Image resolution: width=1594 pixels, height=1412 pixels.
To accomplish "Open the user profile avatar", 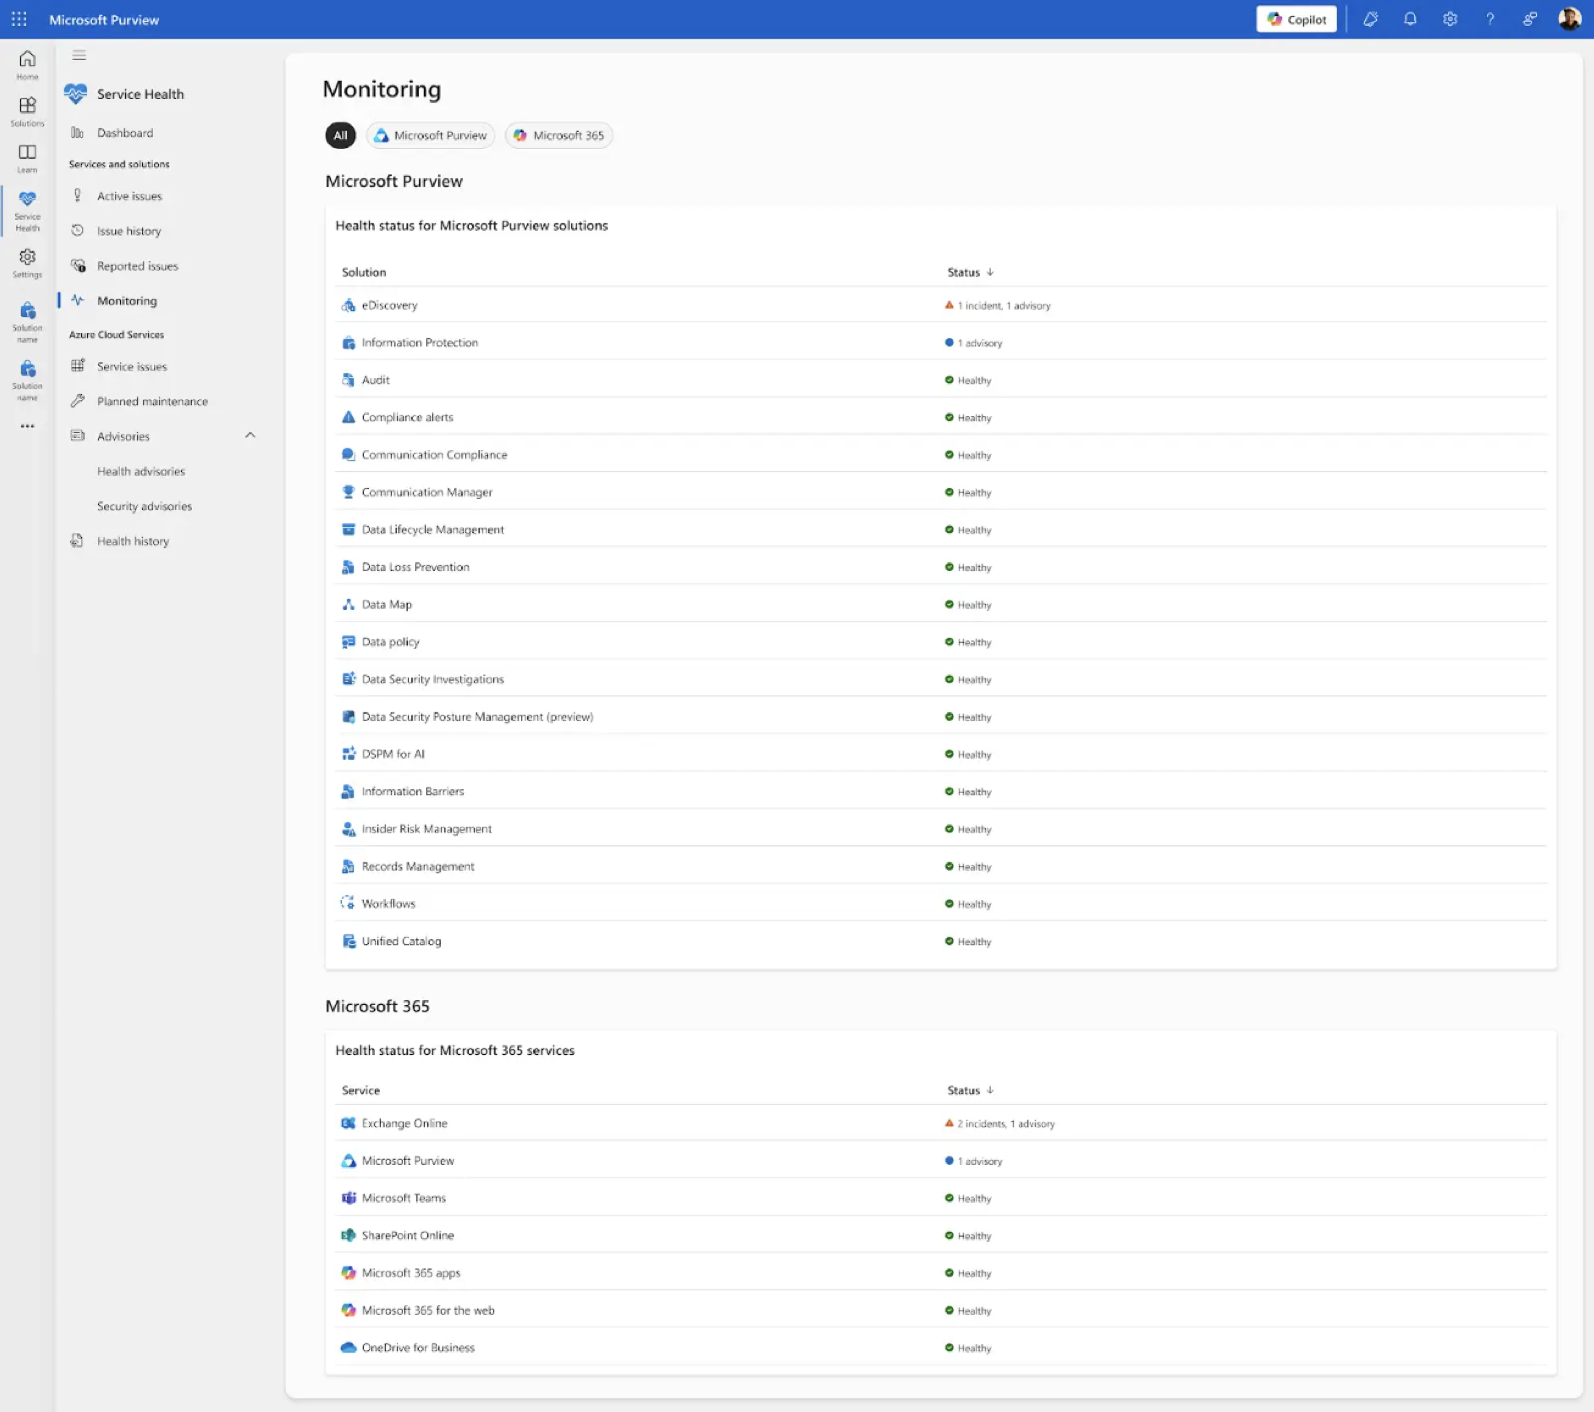I will point(1569,19).
